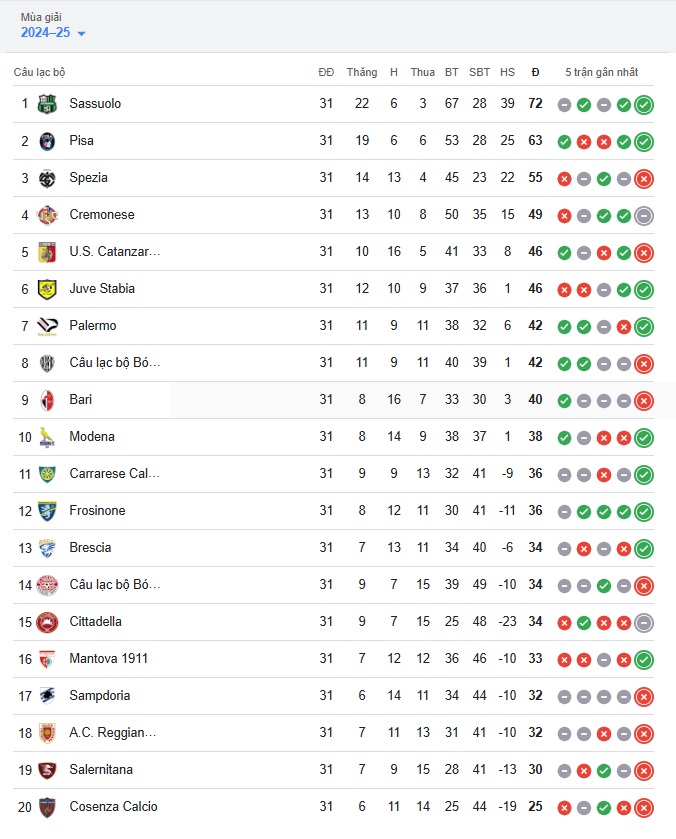This screenshot has height=839, width=676.
Task: Click the Cittadella red round crest
Action: tap(47, 622)
